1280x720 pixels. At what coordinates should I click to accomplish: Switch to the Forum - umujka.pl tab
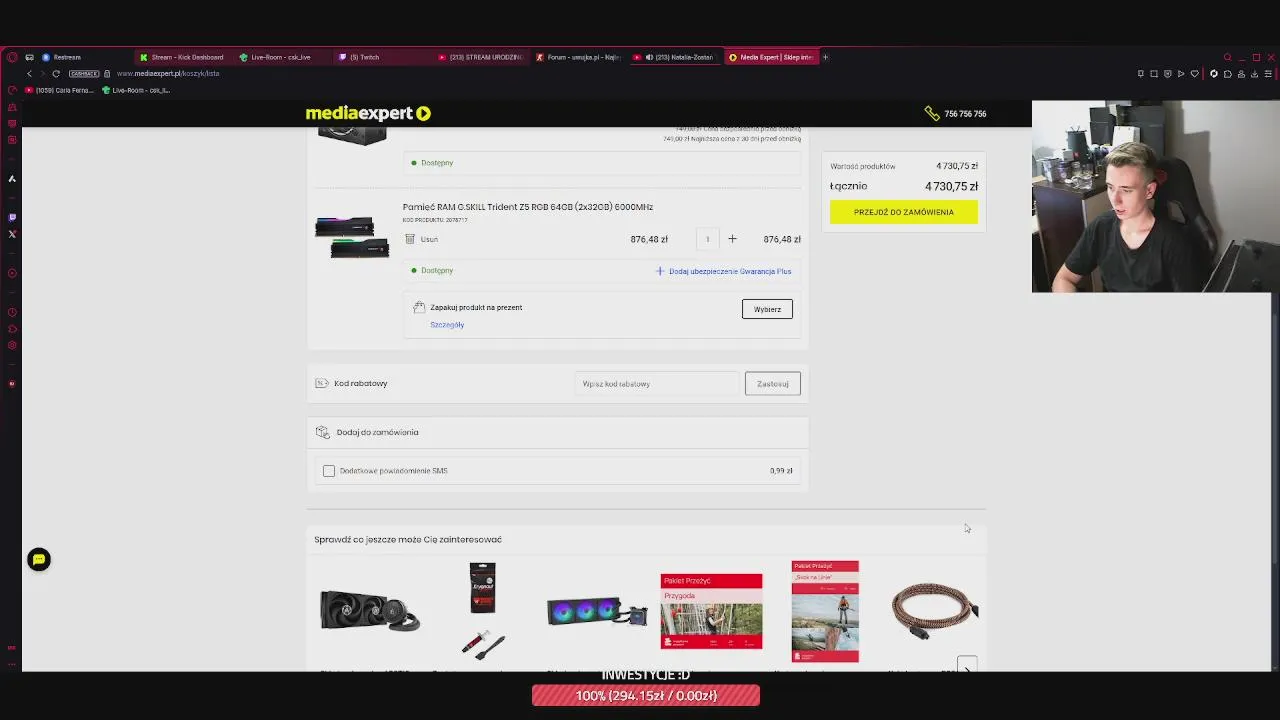pyautogui.click(x=579, y=57)
